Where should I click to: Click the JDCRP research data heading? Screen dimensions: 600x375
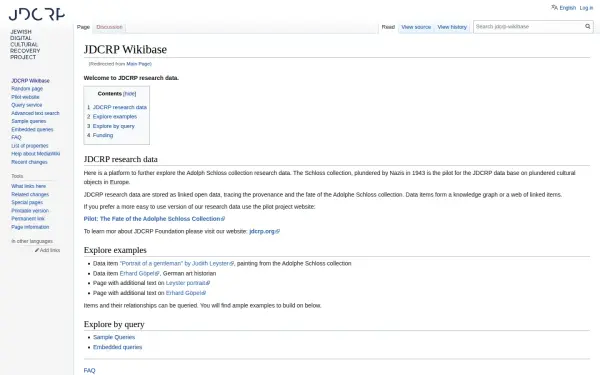tap(121, 159)
